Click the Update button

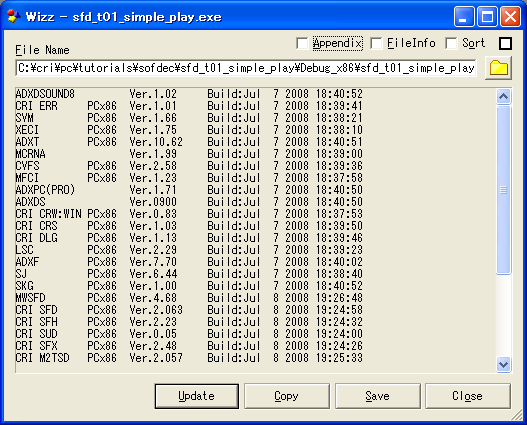point(197,396)
